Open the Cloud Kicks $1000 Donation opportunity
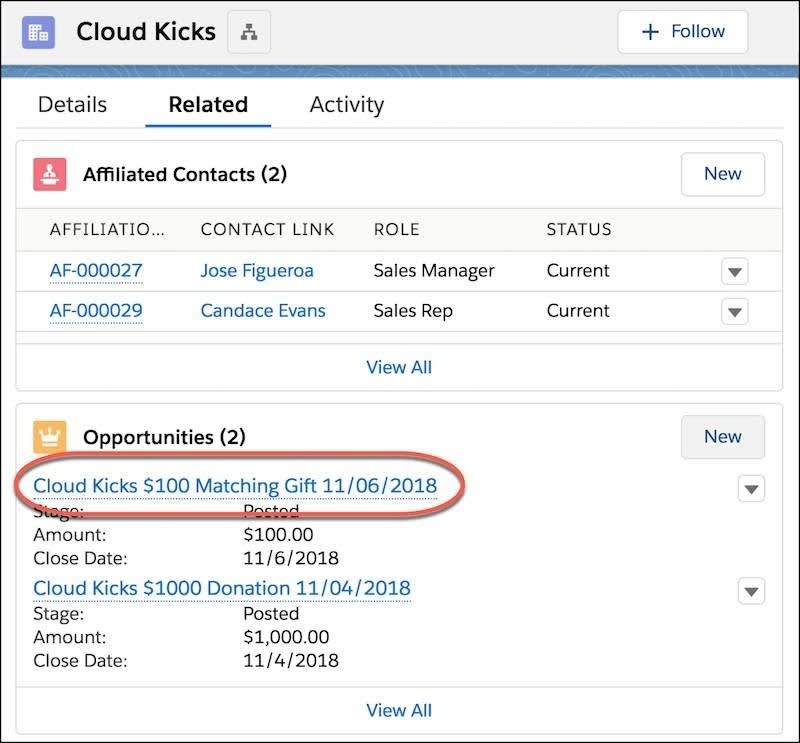 pos(222,588)
